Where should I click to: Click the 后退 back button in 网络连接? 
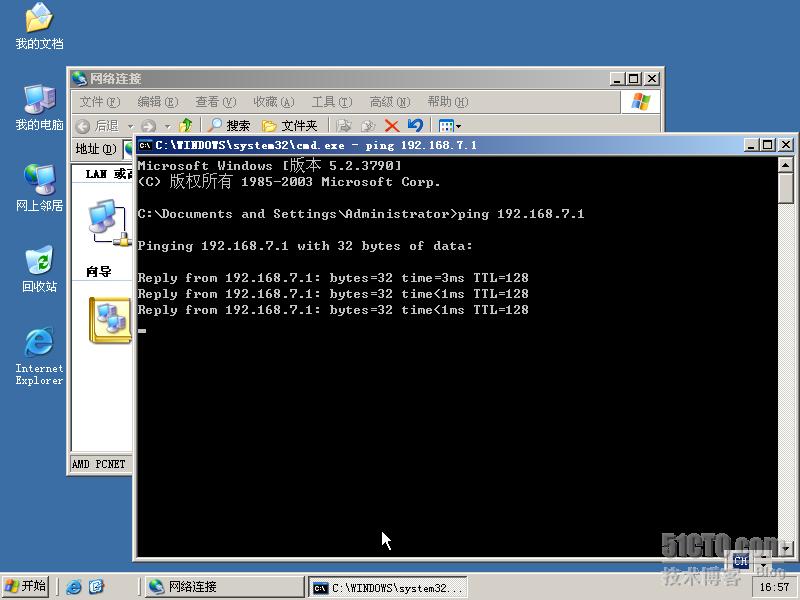[x=97, y=126]
